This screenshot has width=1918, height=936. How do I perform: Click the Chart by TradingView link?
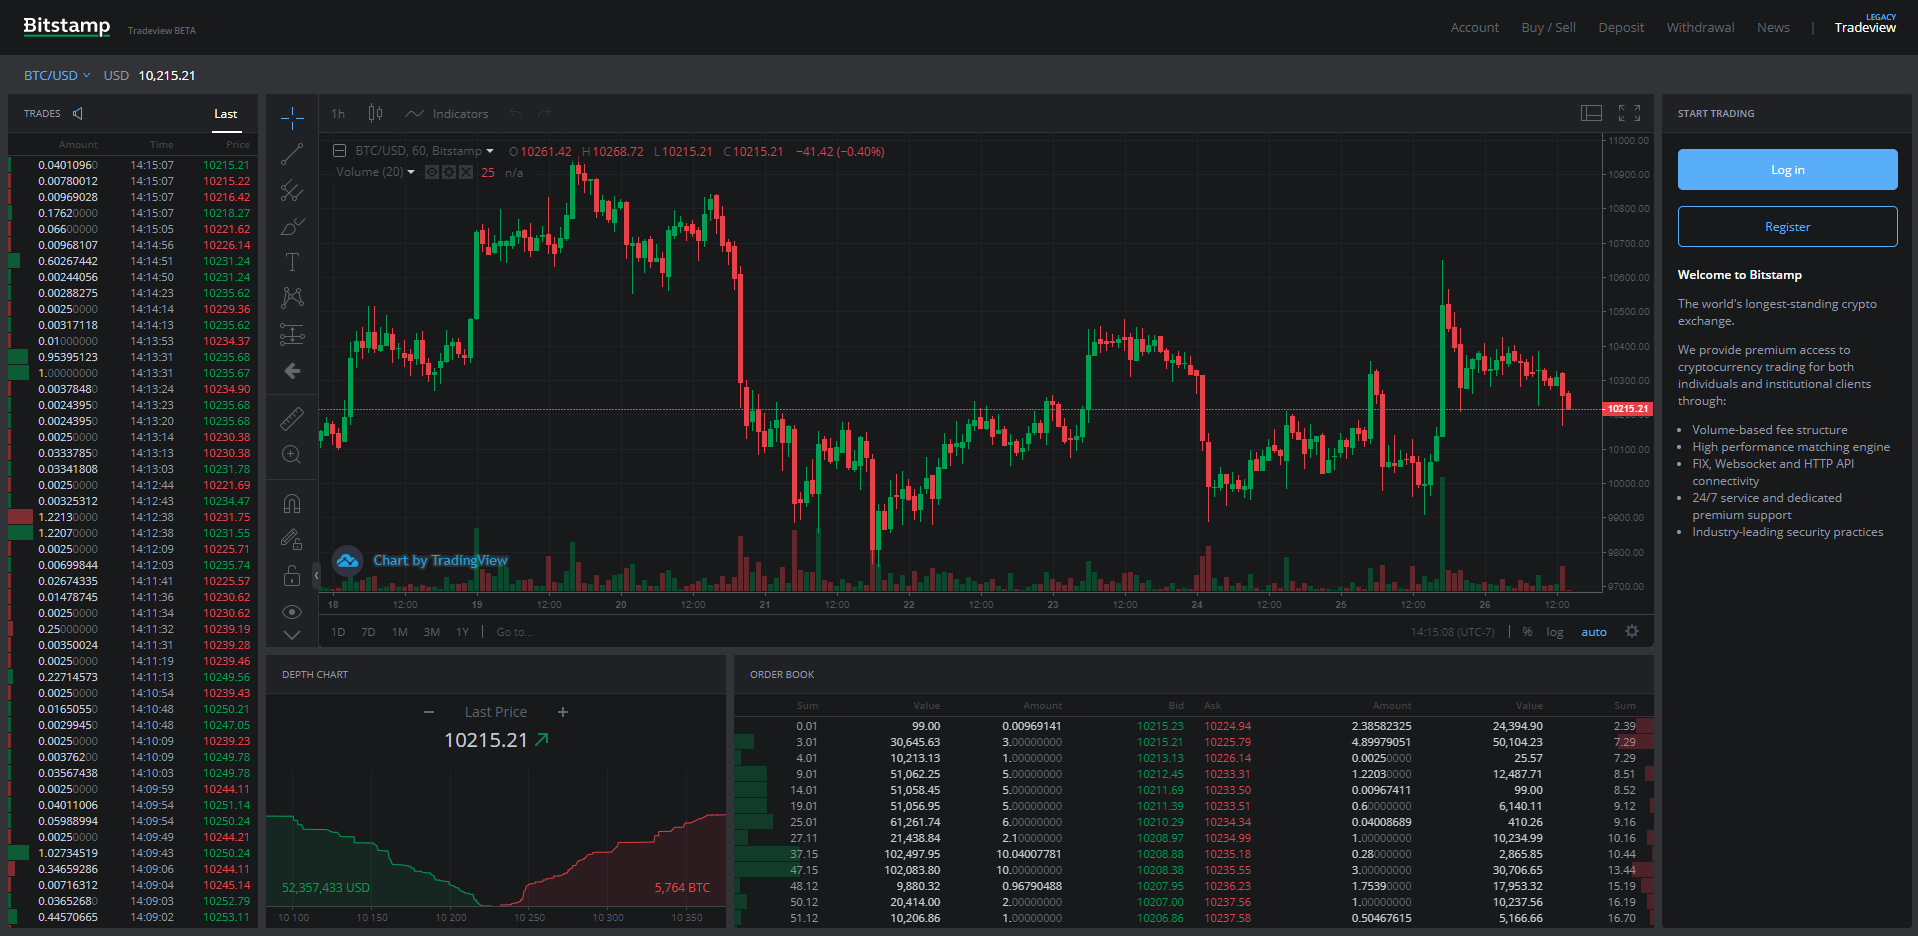[440, 560]
